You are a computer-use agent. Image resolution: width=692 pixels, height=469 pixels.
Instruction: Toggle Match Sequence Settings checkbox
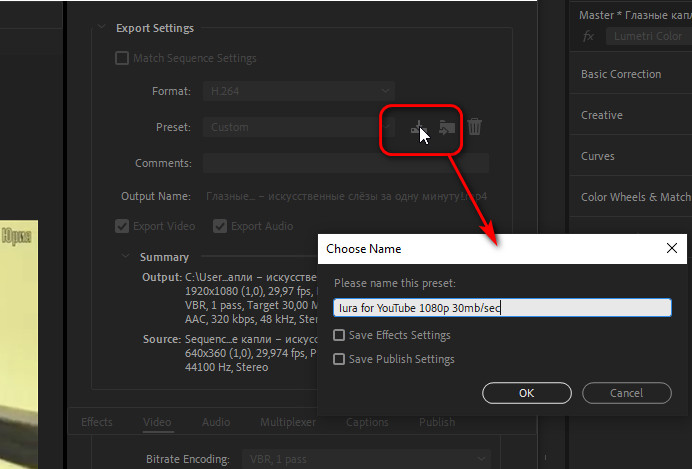tap(122, 58)
